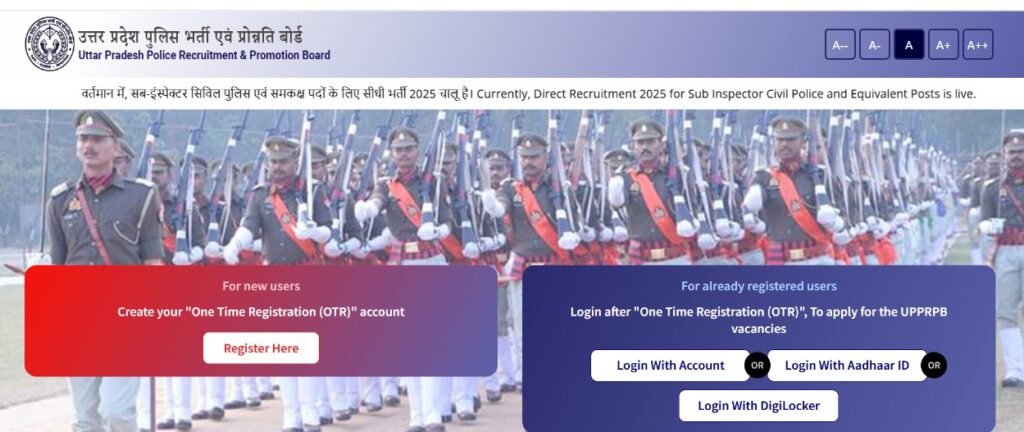The width and height of the screenshot is (1024, 432).
Task: Select the A++ largest font size button
Action: [978, 44]
